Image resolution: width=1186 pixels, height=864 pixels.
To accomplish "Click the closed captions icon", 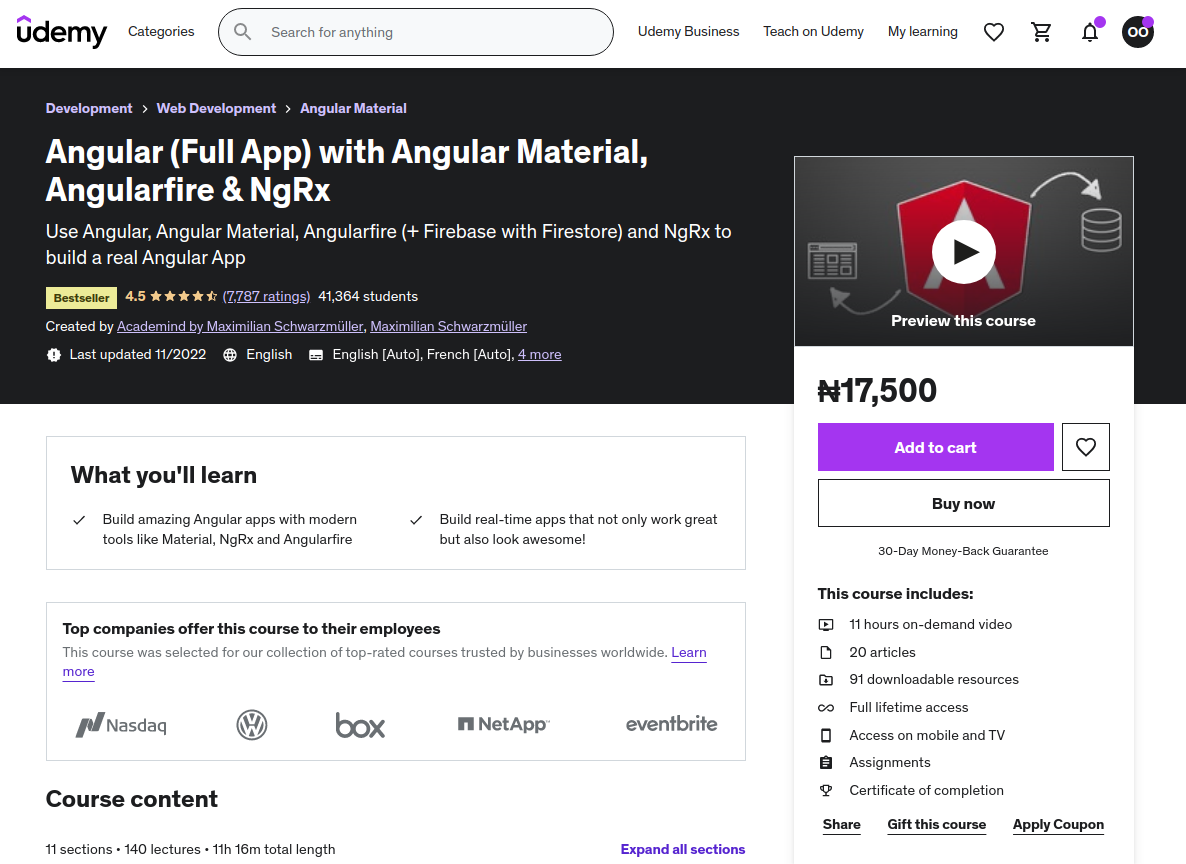I will click(x=316, y=355).
